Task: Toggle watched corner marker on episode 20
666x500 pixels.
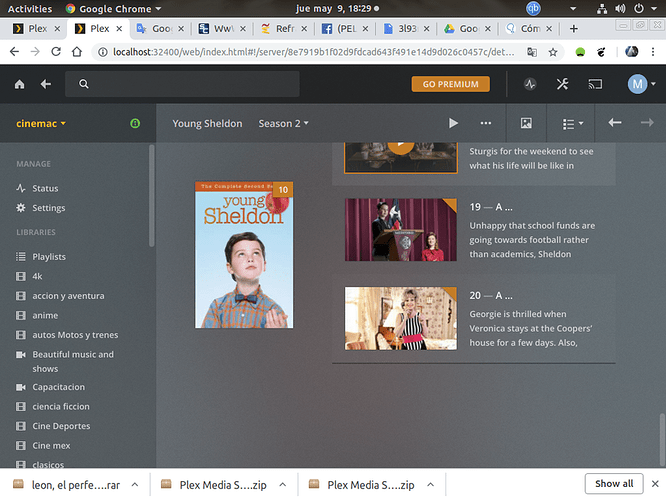Action: coord(452,291)
